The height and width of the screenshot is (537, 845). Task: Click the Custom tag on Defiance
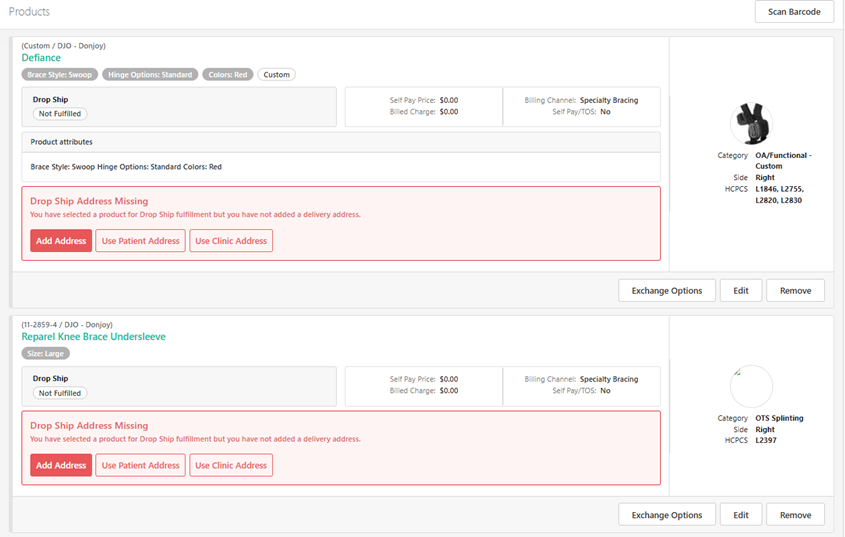[276, 75]
